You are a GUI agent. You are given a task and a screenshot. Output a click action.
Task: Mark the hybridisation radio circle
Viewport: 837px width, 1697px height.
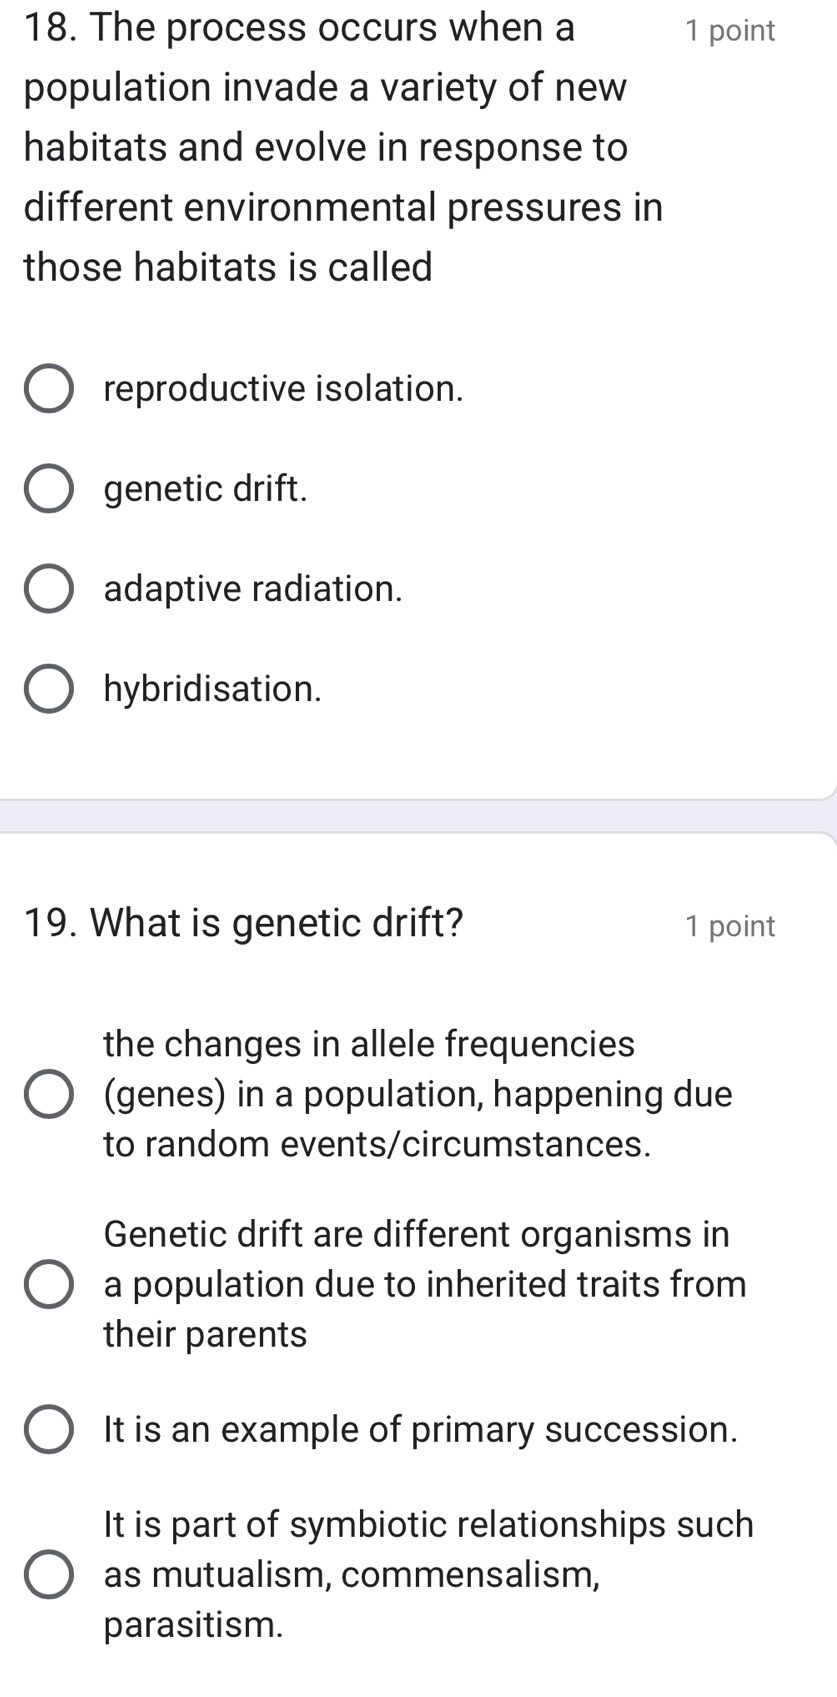[48, 689]
